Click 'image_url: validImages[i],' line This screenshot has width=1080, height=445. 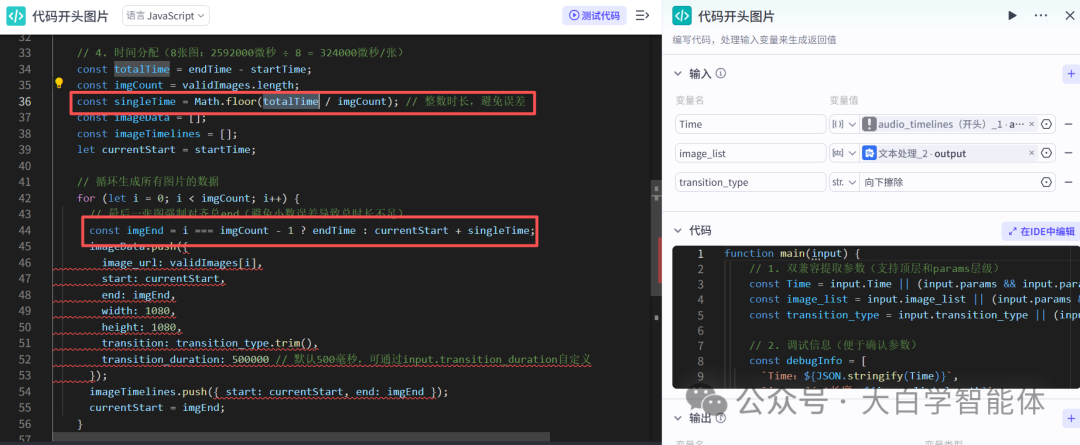[x=182, y=262]
